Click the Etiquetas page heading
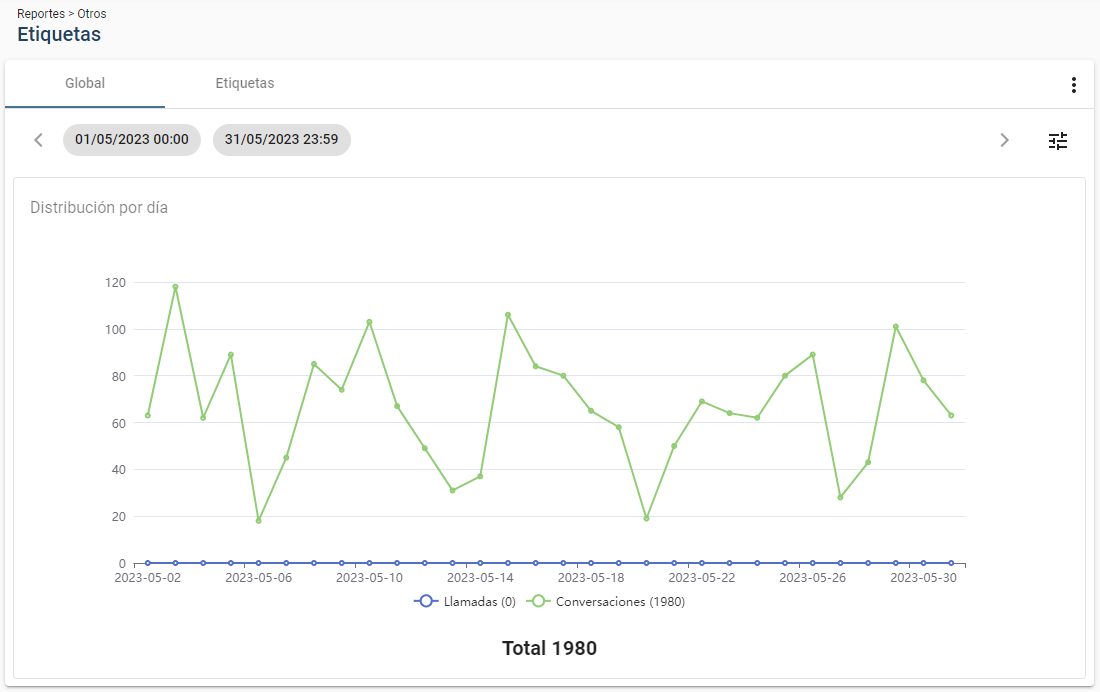The image size is (1100, 692). pyautogui.click(x=59, y=34)
